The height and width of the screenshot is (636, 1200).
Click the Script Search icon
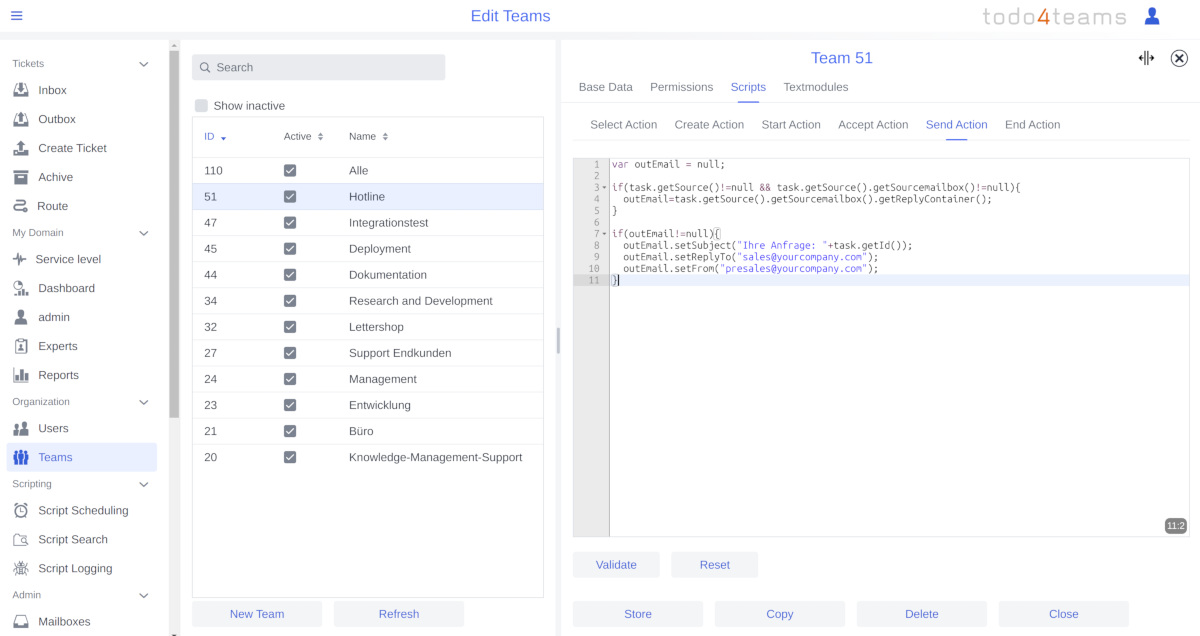pyautogui.click(x=21, y=539)
